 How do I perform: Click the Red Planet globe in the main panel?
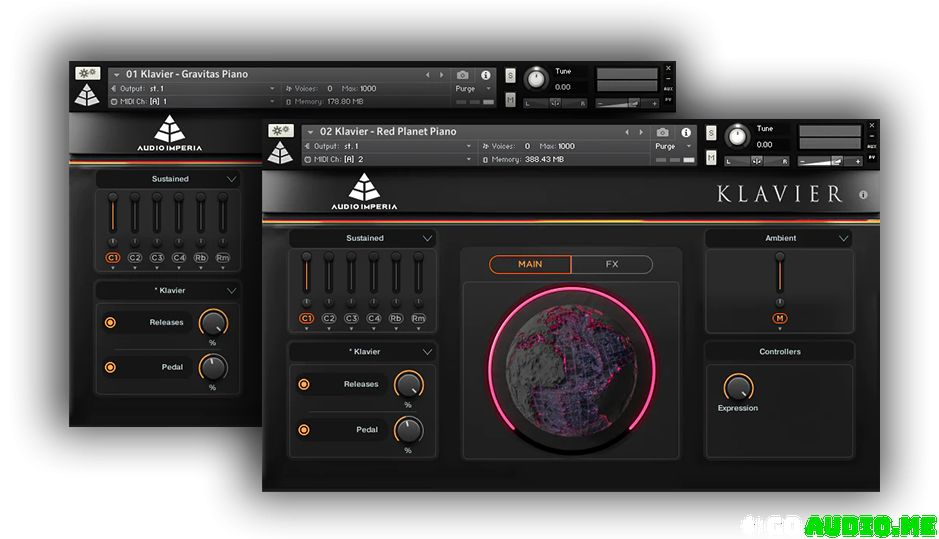(571, 367)
